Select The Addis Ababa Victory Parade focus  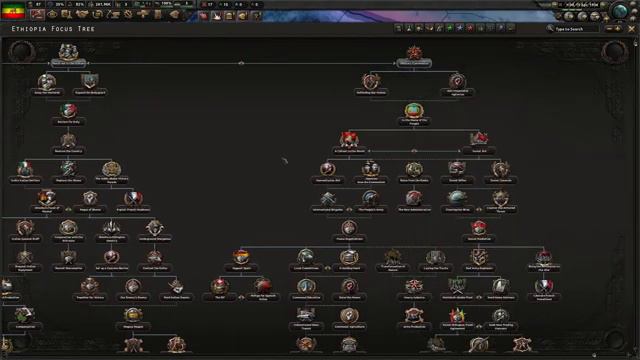coord(111,172)
